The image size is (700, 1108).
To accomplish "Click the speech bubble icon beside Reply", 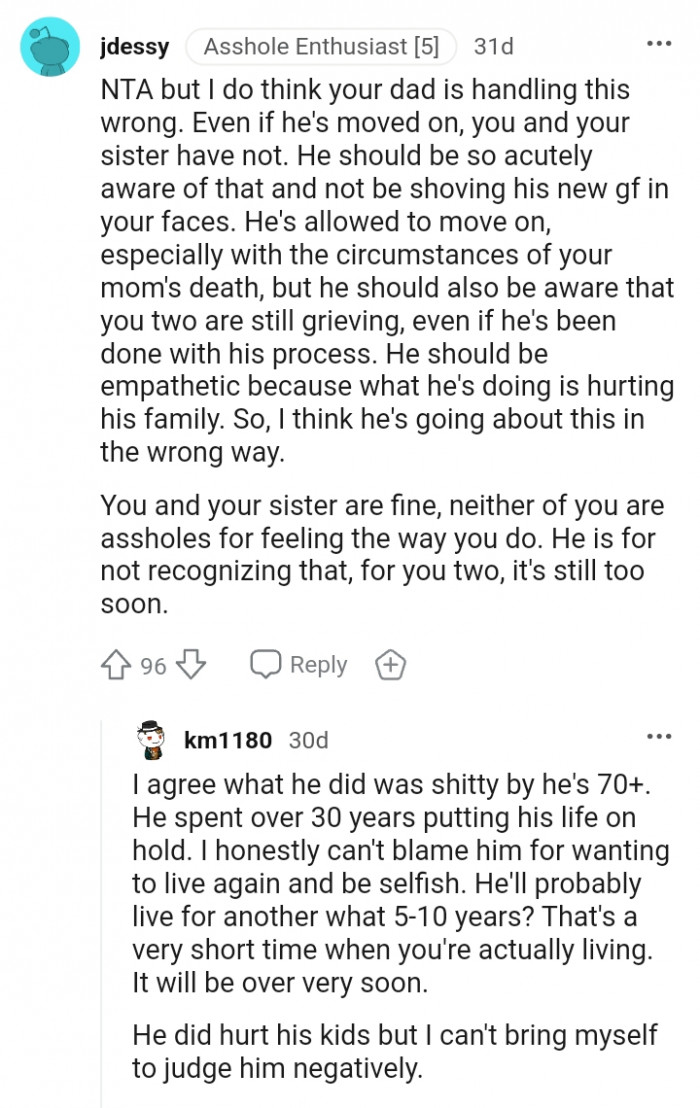I will [266, 665].
